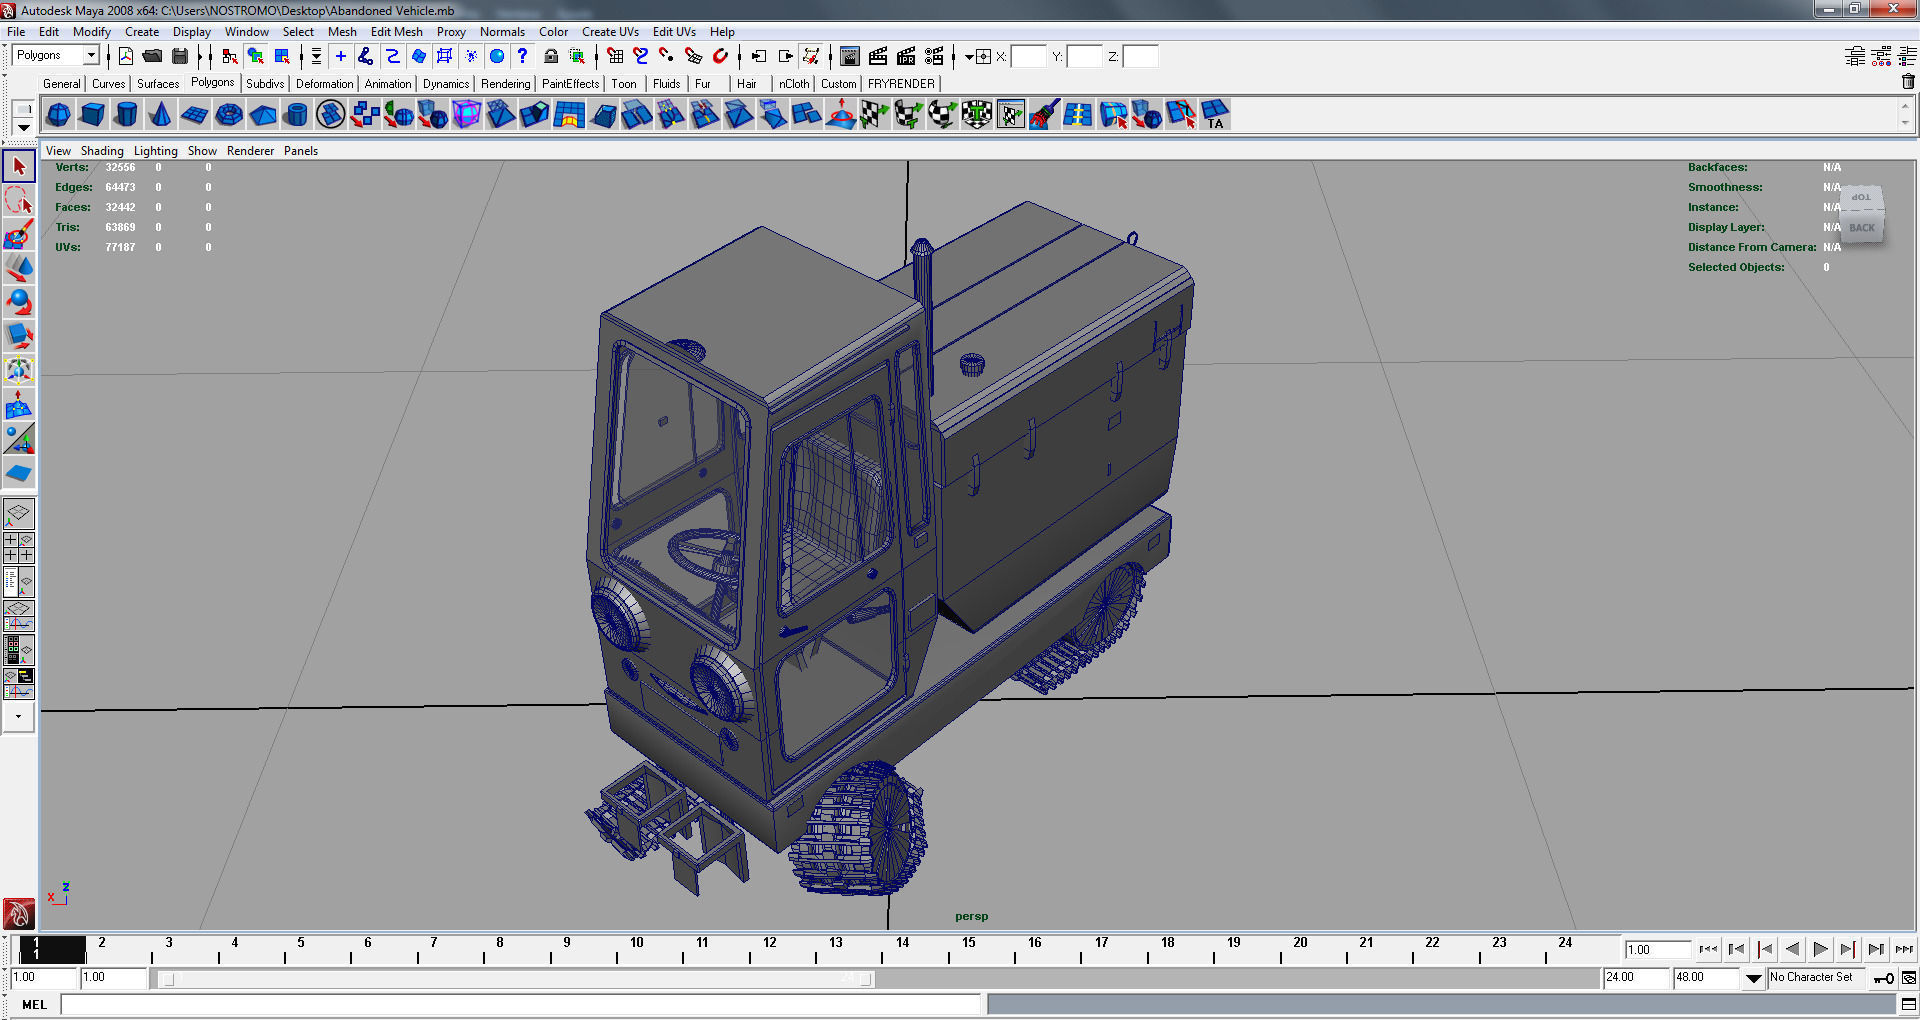Toggle Snap to view planes
The height and width of the screenshot is (1020, 1920).
coord(693,56)
